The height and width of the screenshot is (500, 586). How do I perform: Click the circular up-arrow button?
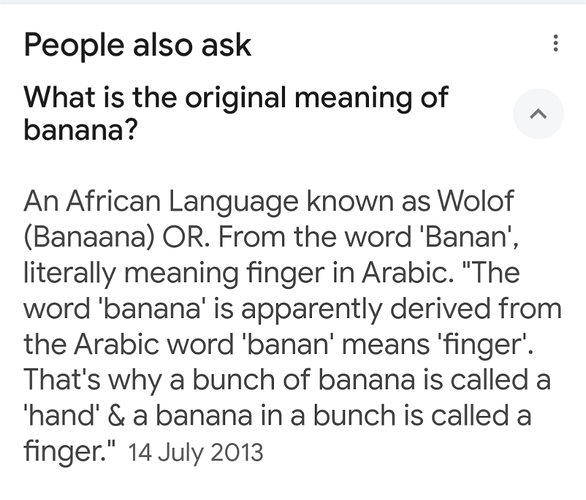tap(538, 114)
